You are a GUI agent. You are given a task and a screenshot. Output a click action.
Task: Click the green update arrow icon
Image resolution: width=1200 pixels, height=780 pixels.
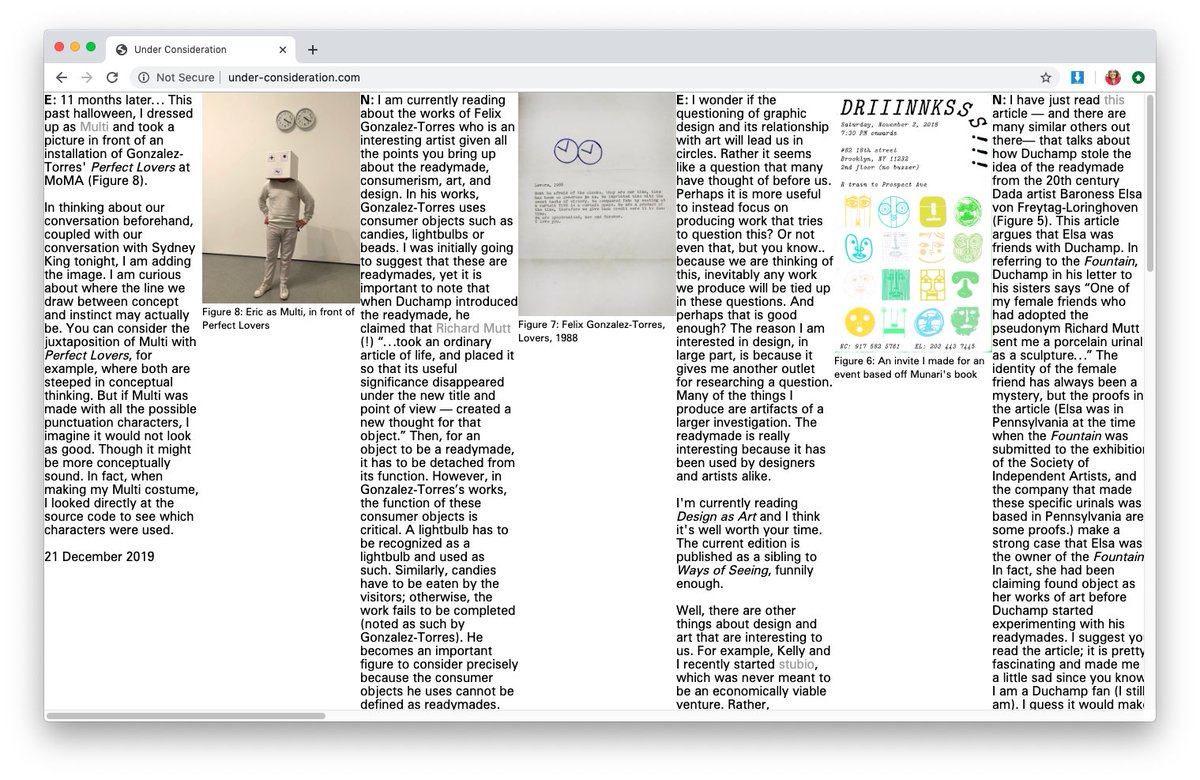(1138, 77)
